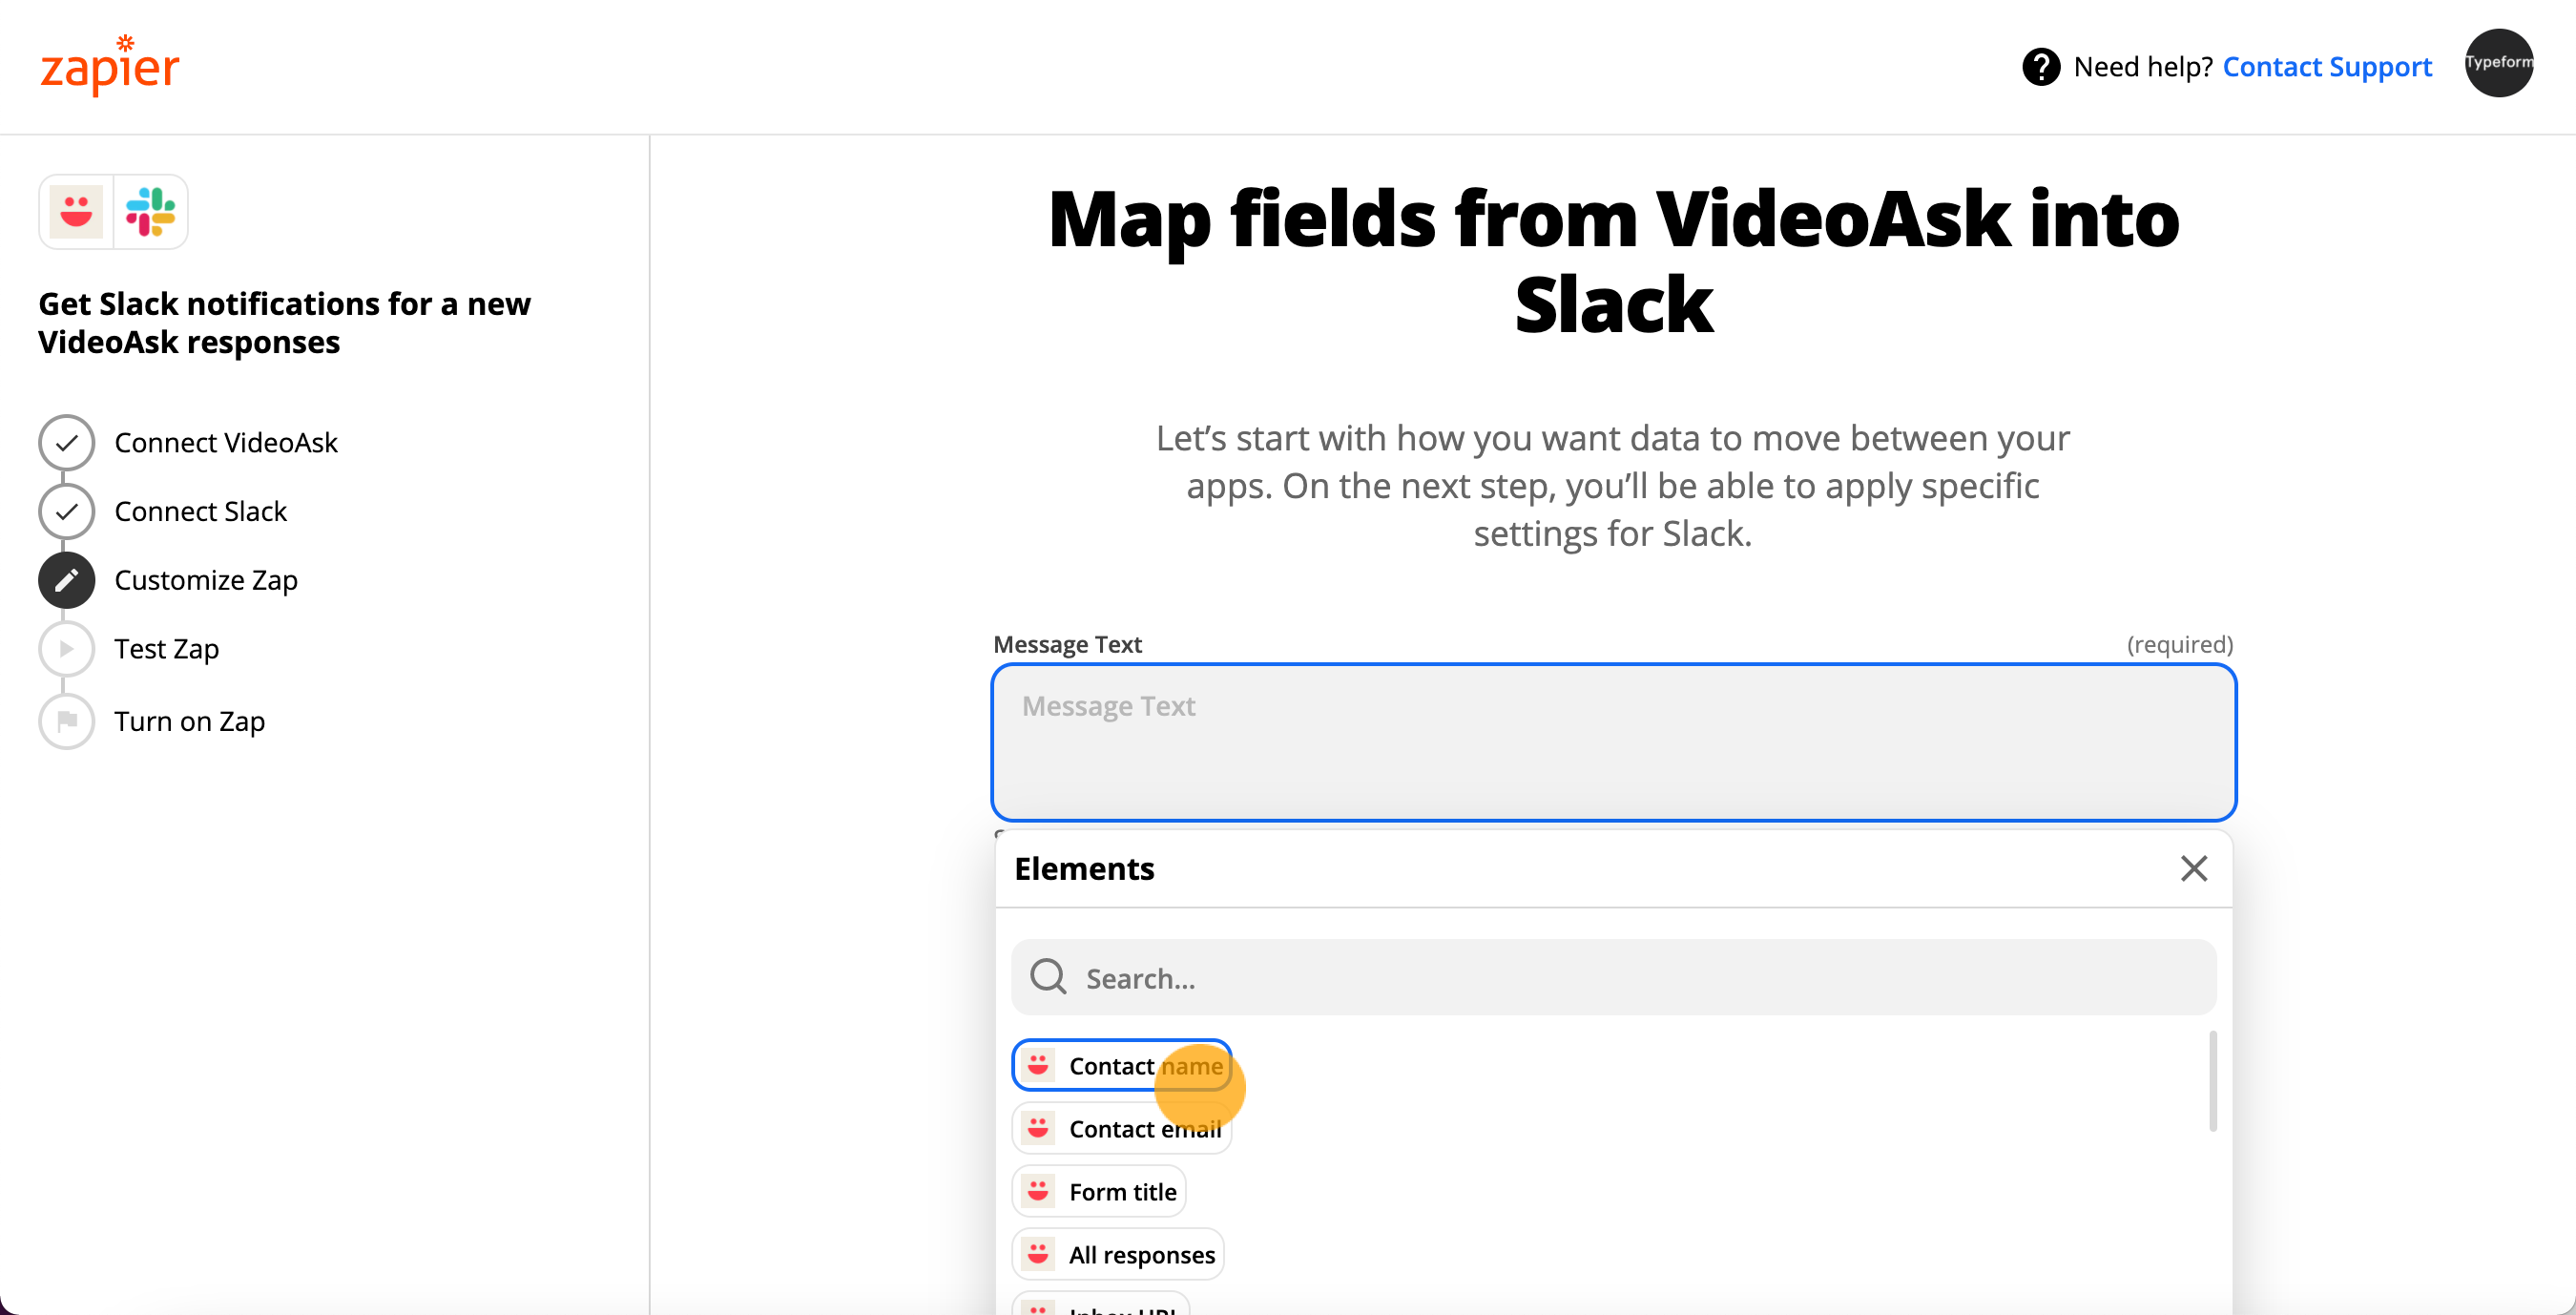Click VideoAsk icon beside Contact name
The height and width of the screenshot is (1315, 2576).
click(x=1038, y=1065)
